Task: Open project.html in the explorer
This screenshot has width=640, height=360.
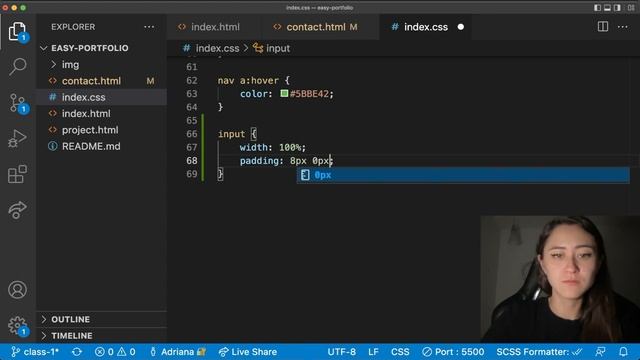Action: click(x=90, y=130)
